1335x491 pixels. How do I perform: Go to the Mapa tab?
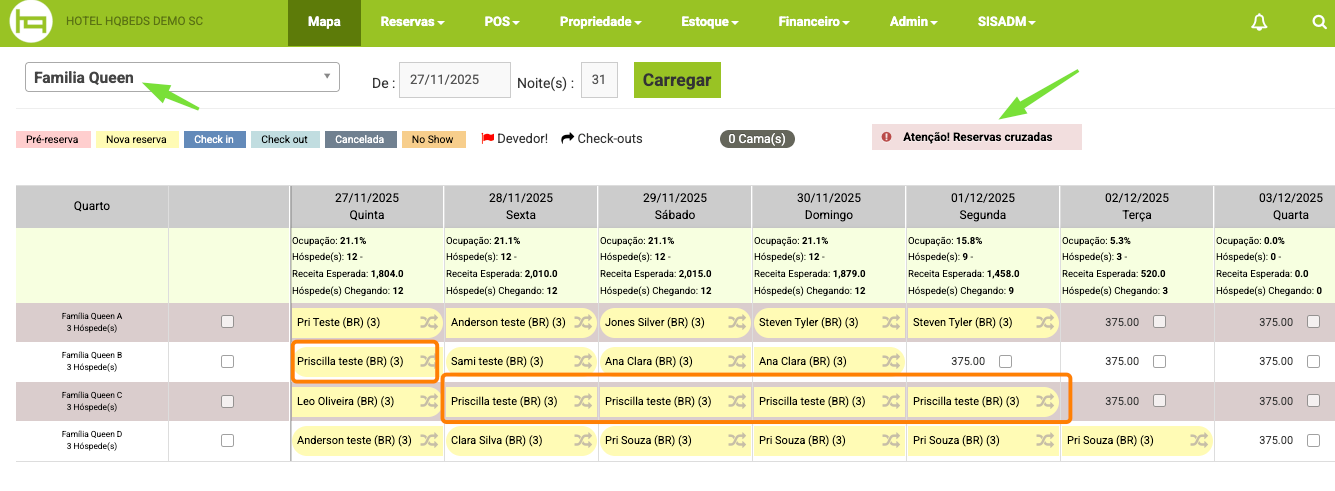(x=324, y=22)
